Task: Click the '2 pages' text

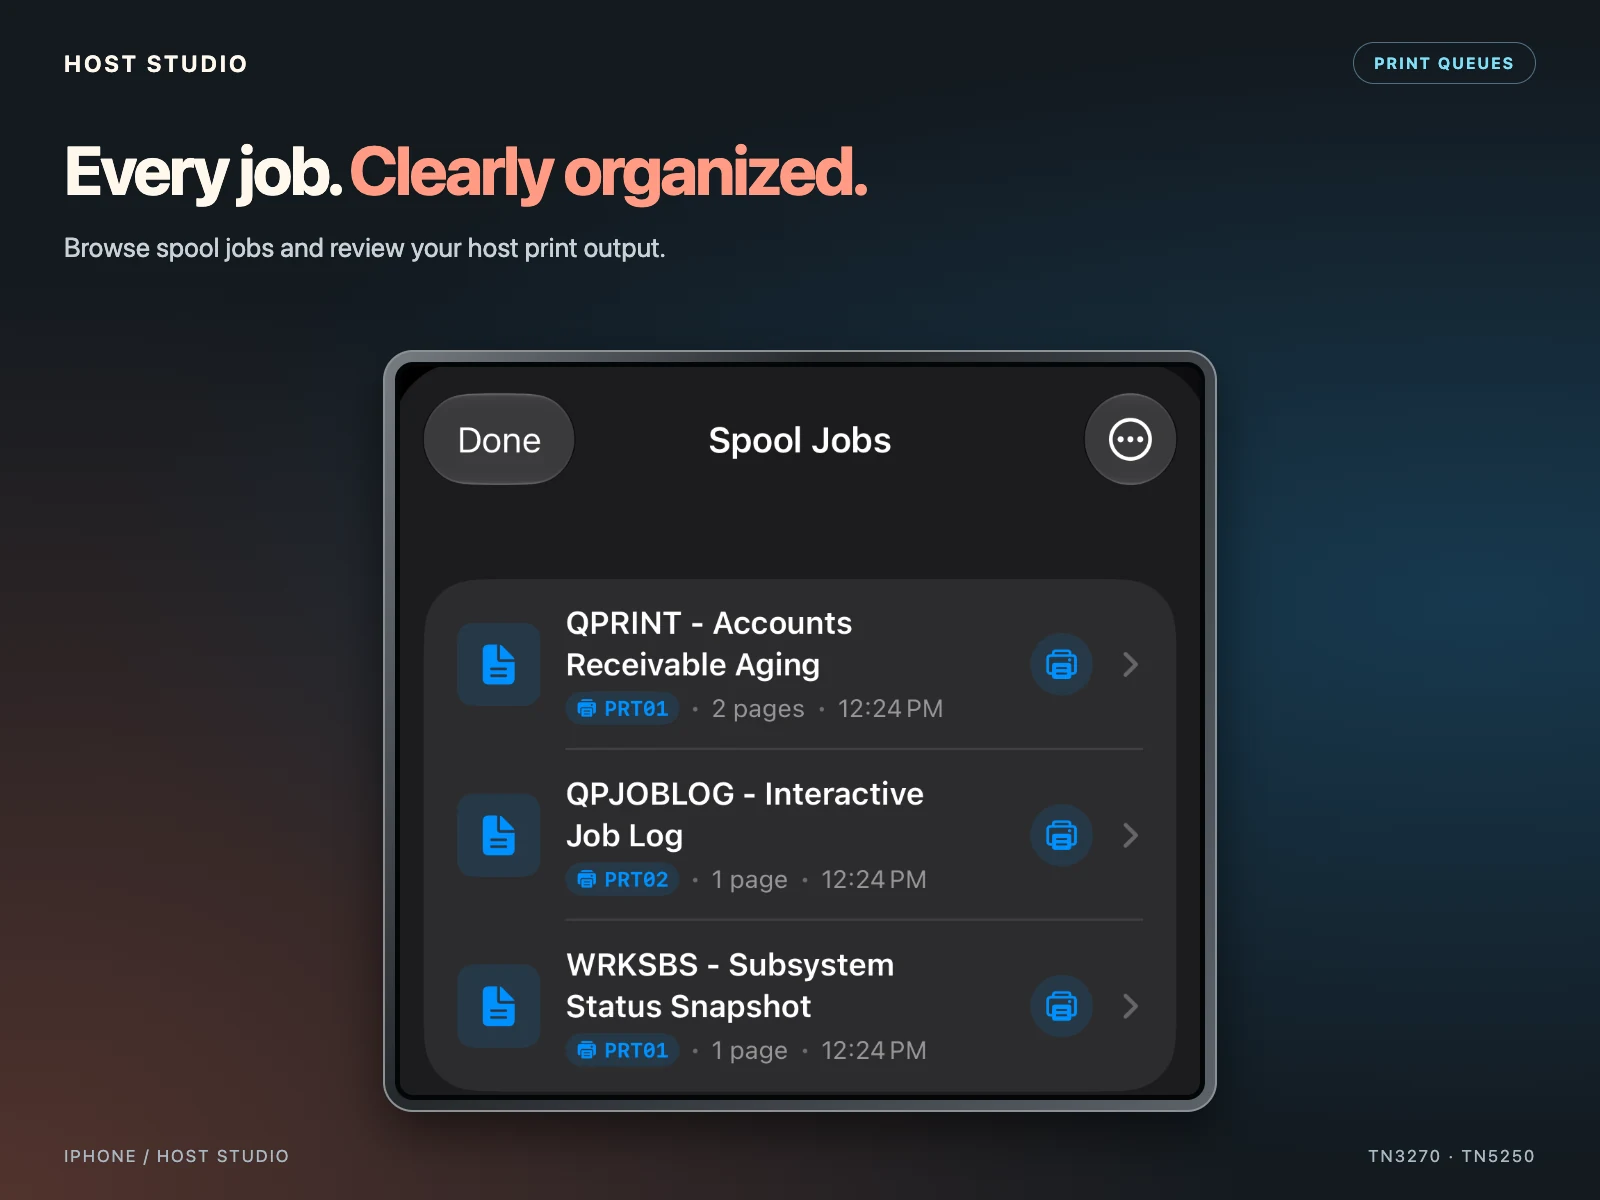Action: pos(758,709)
